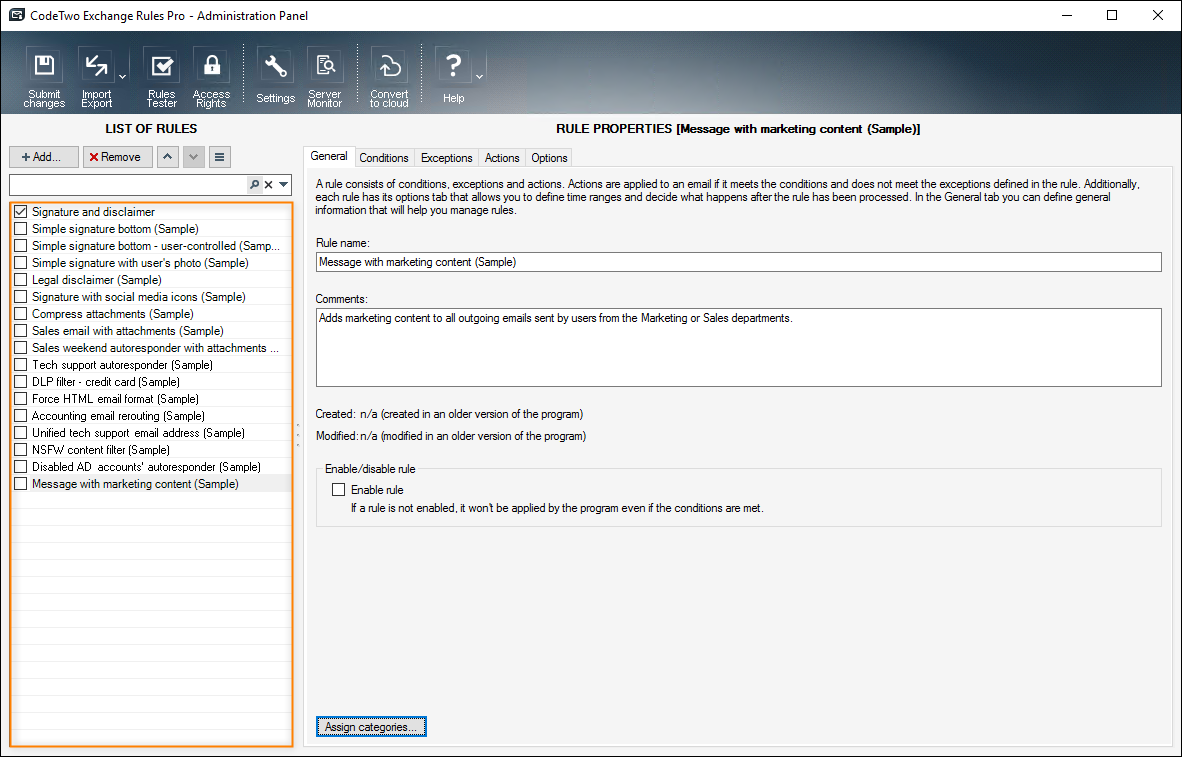Select Tech support autoresponder (Sample) rule
The width and height of the screenshot is (1182, 757).
152,365
